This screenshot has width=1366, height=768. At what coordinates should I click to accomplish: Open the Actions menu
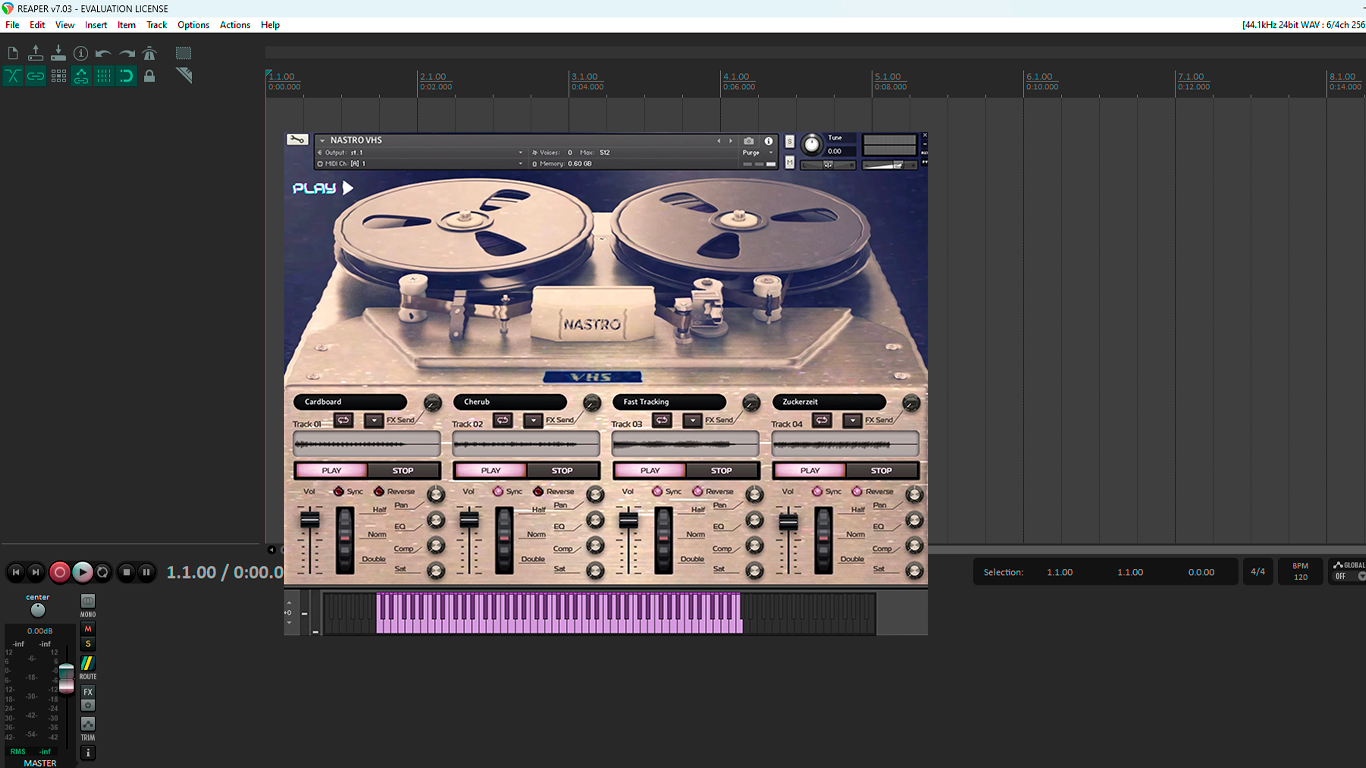235,25
